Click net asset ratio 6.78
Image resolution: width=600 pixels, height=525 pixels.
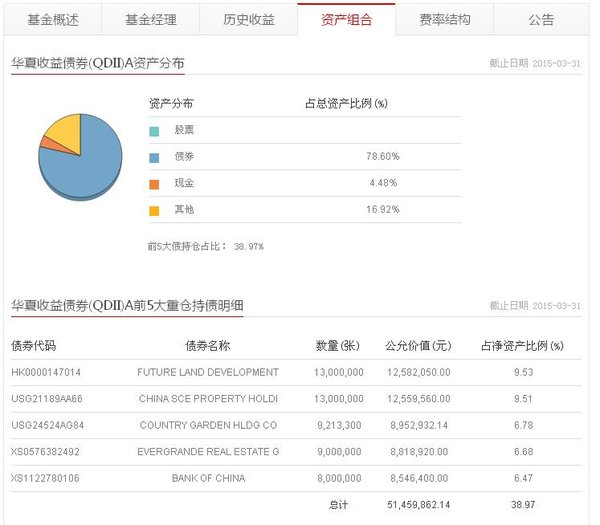(x=523, y=425)
